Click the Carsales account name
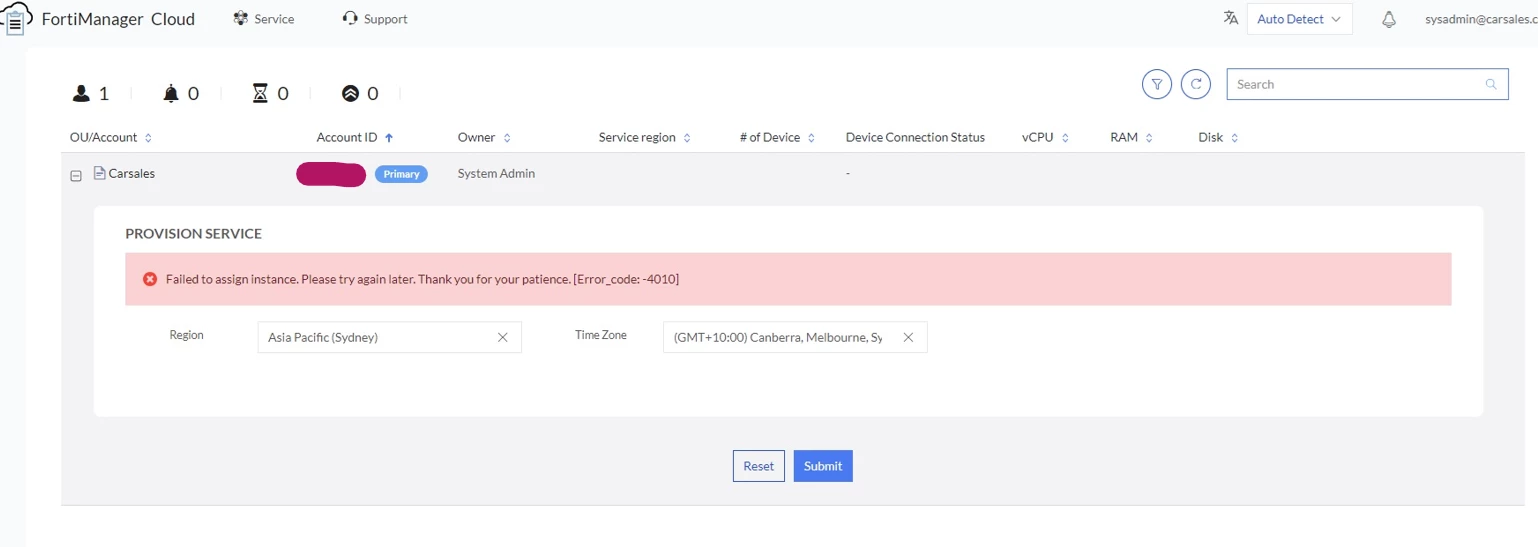 click(x=132, y=173)
